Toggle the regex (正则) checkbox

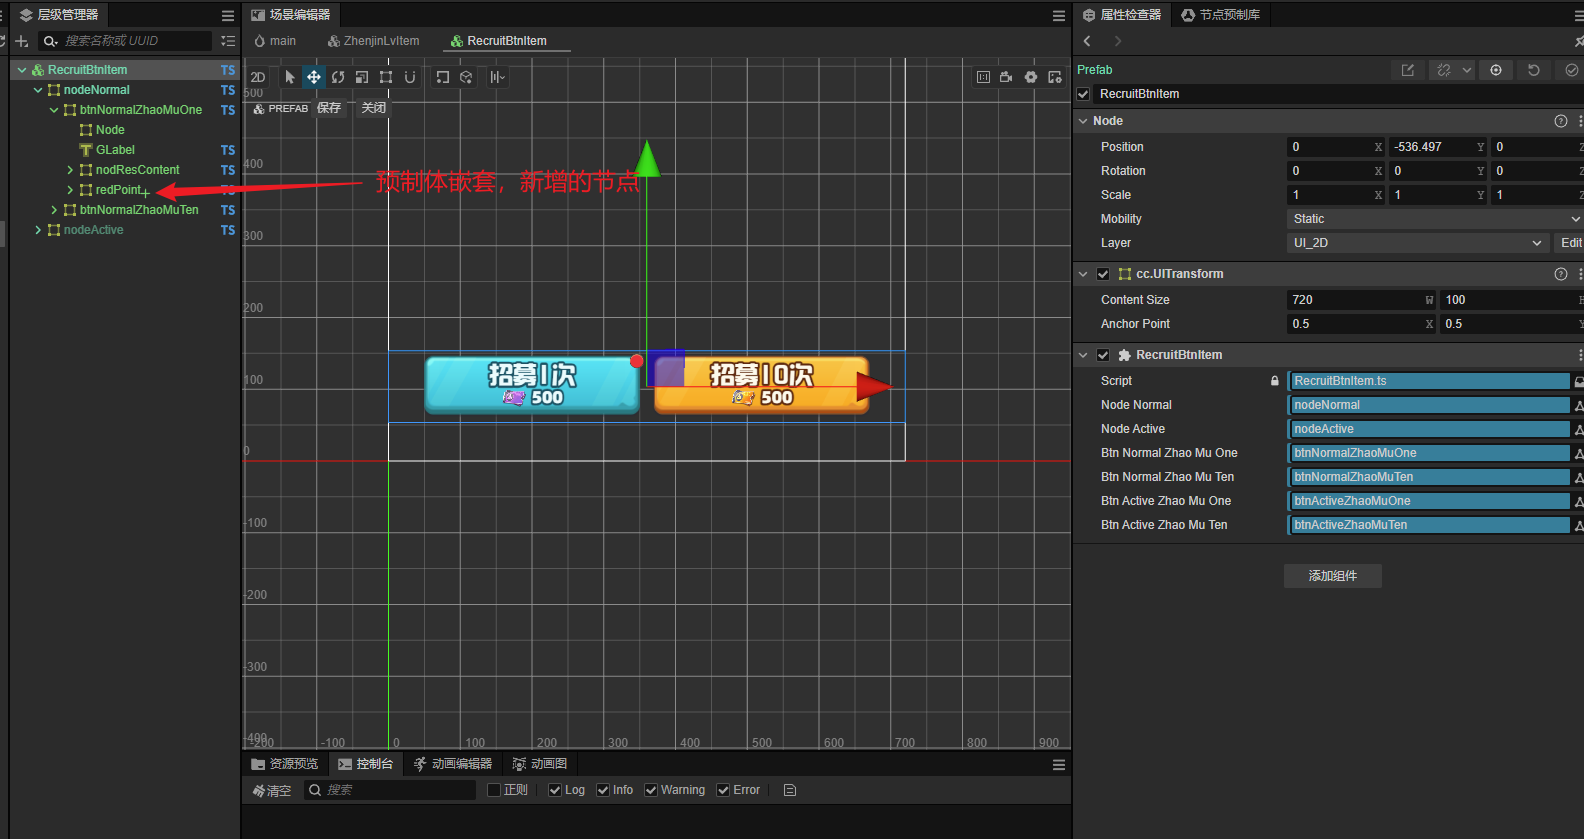coord(494,790)
